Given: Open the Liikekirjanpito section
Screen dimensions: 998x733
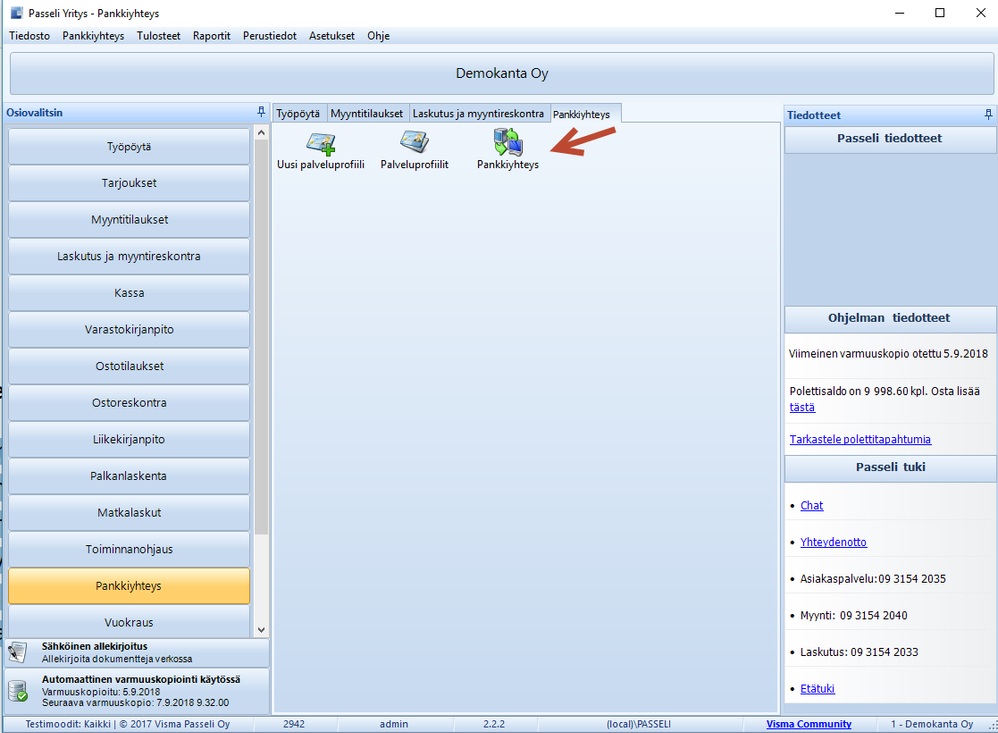Looking at the screenshot, I should pyautogui.click(x=129, y=439).
